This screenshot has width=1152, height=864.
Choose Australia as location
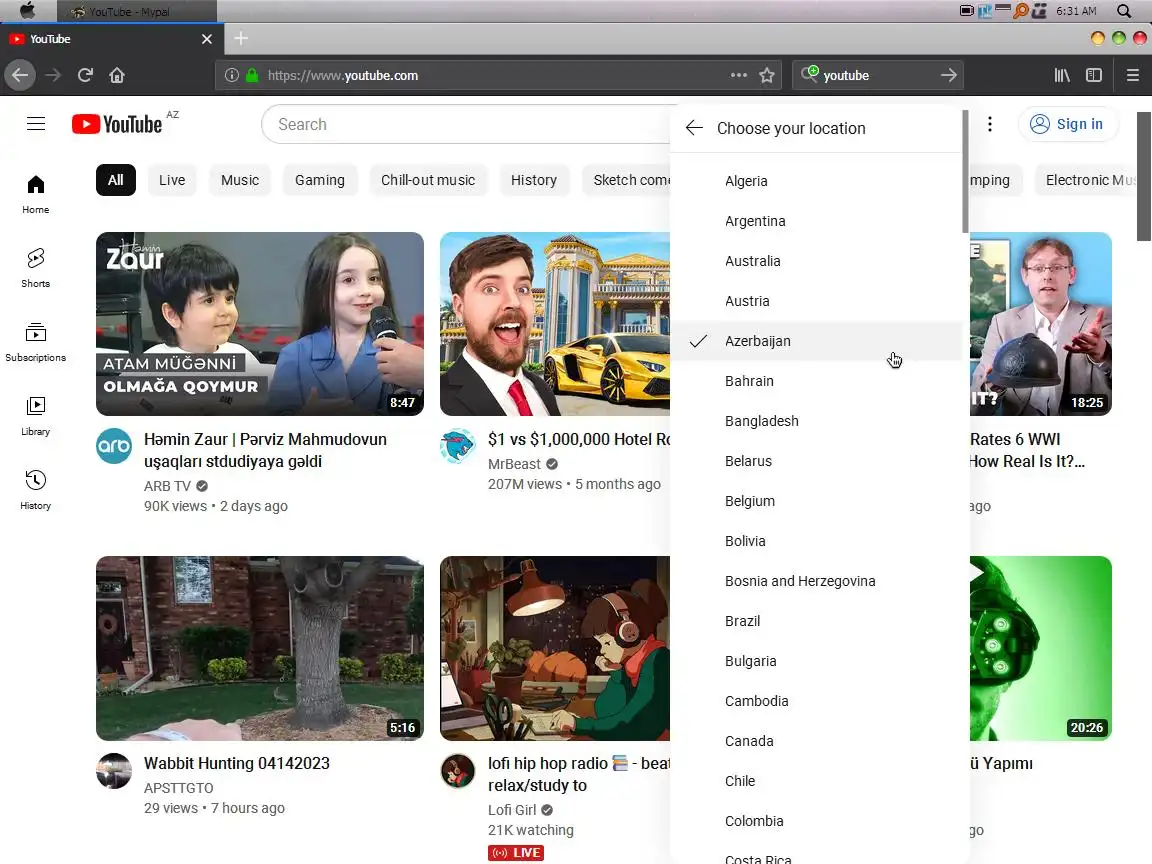coord(816,261)
